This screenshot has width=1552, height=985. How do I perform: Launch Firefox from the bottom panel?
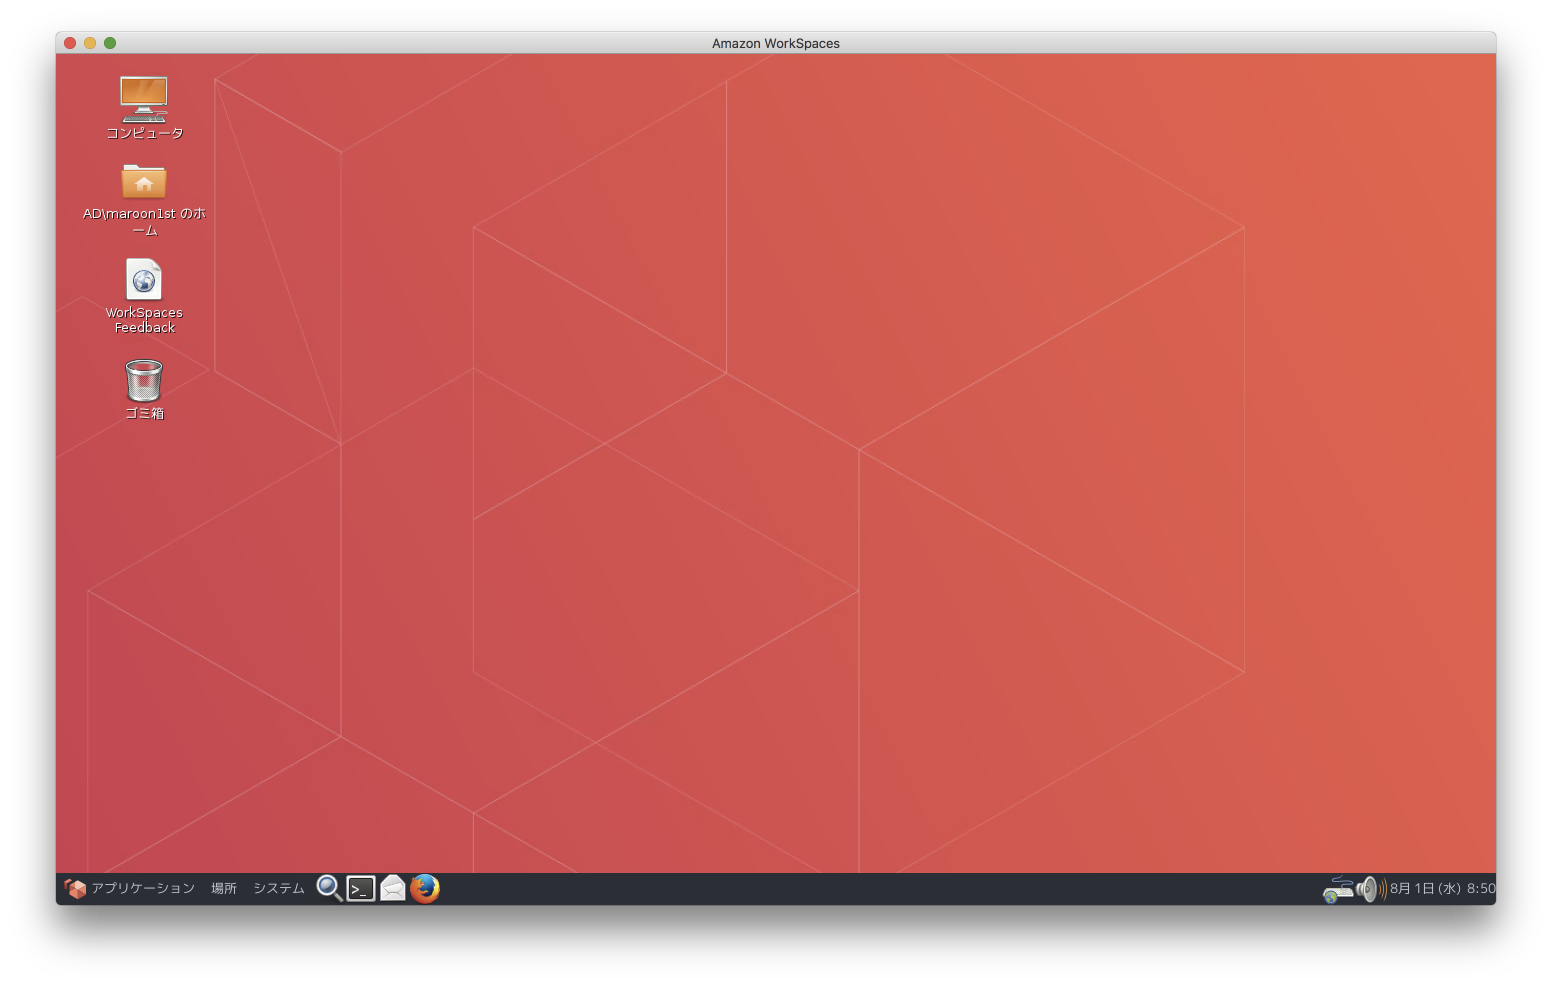(x=425, y=888)
